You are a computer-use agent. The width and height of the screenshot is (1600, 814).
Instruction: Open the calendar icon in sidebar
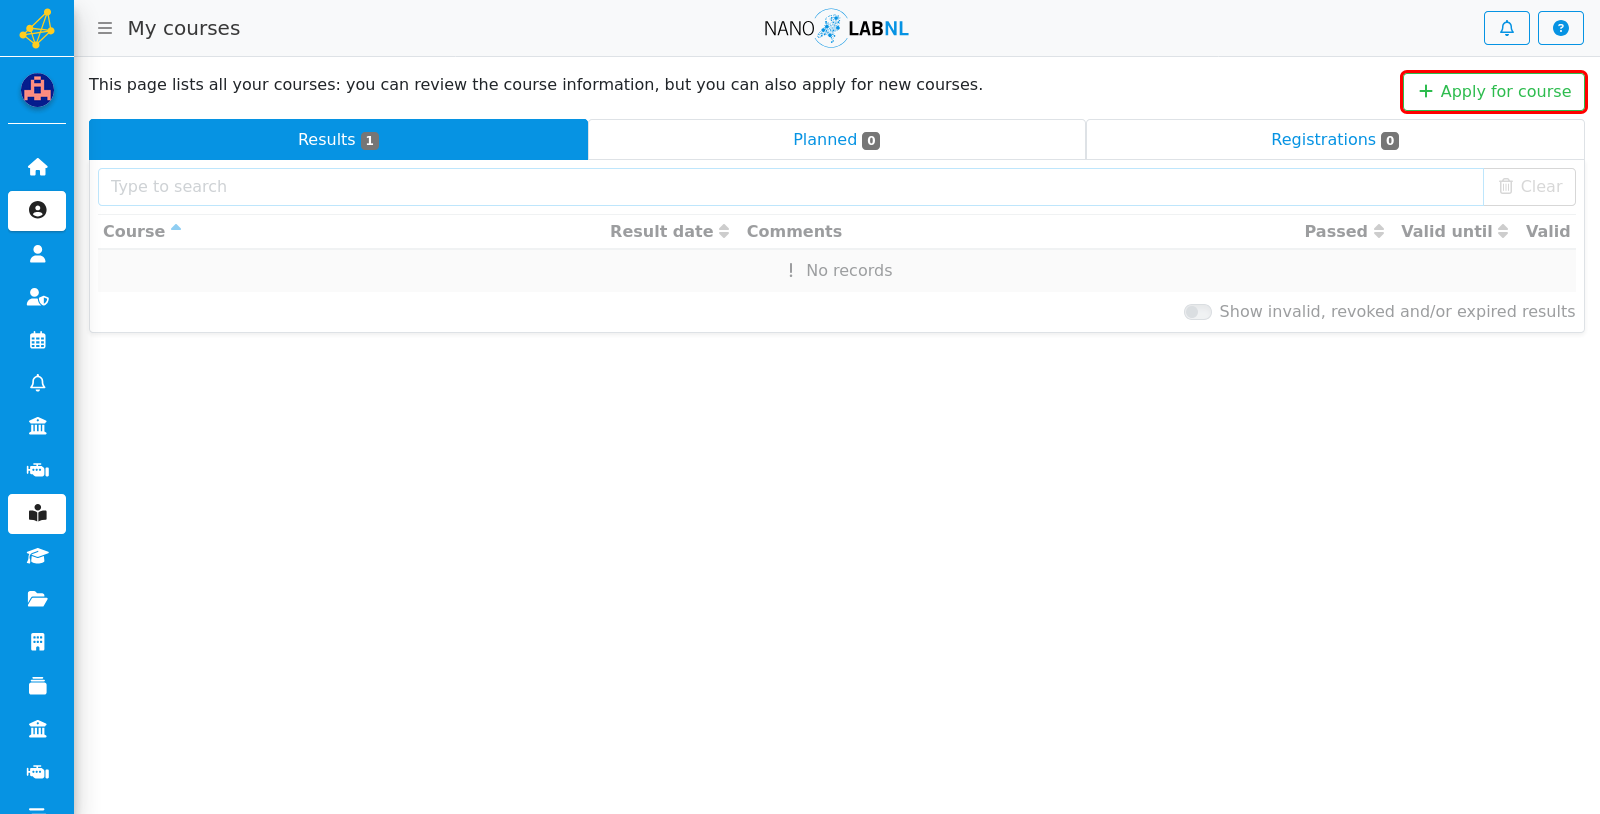(x=37, y=340)
